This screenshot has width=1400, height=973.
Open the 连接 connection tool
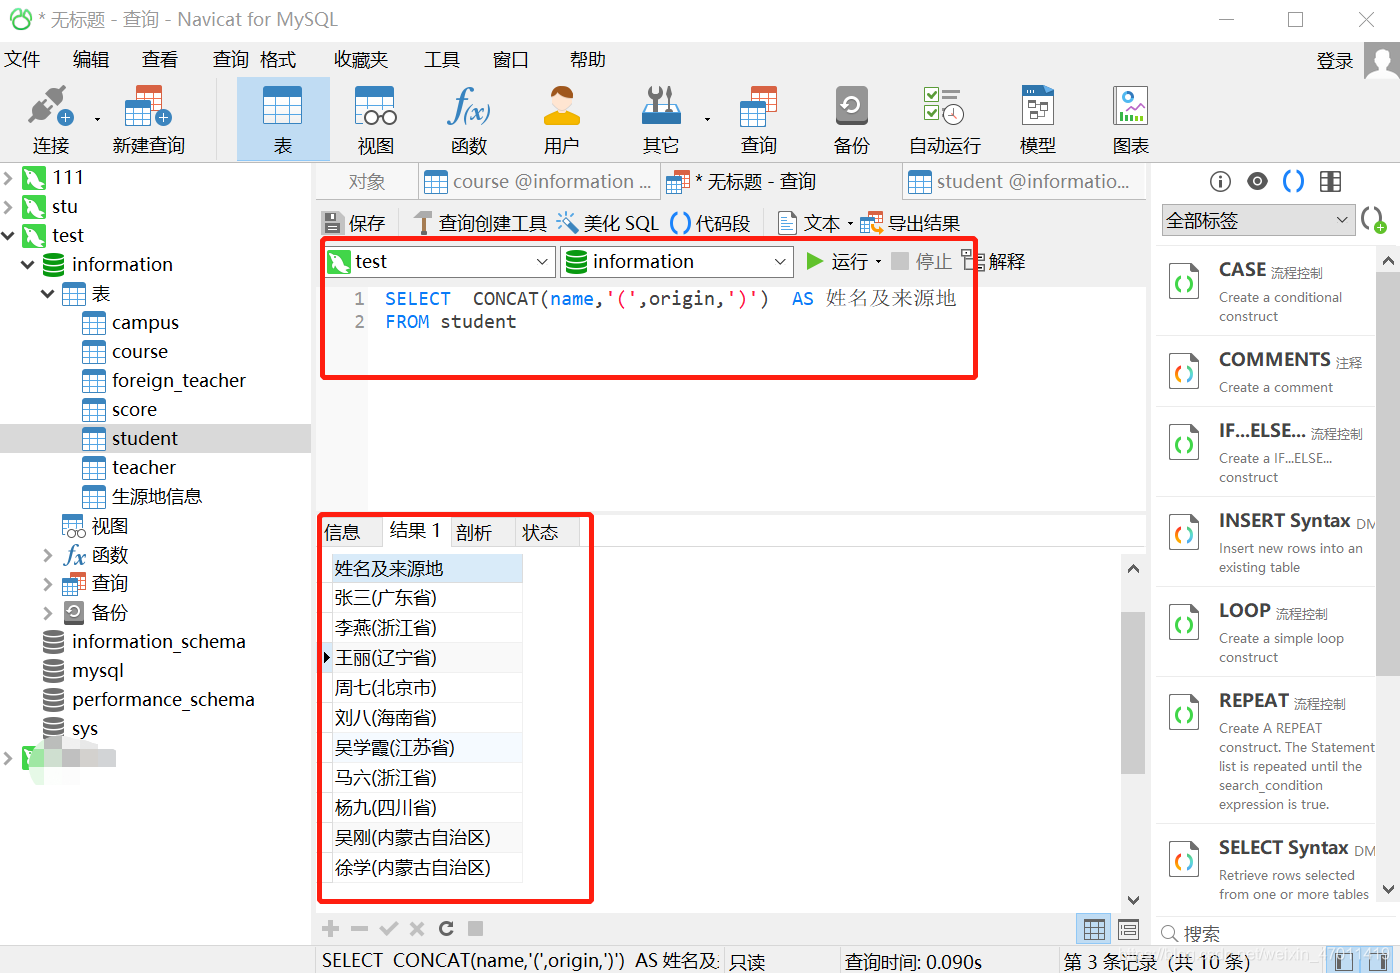pyautogui.click(x=50, y=120)
